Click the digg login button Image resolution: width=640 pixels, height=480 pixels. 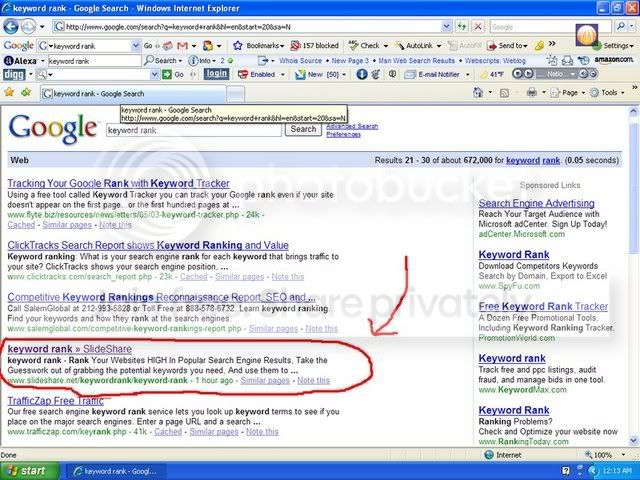[216, 74]
